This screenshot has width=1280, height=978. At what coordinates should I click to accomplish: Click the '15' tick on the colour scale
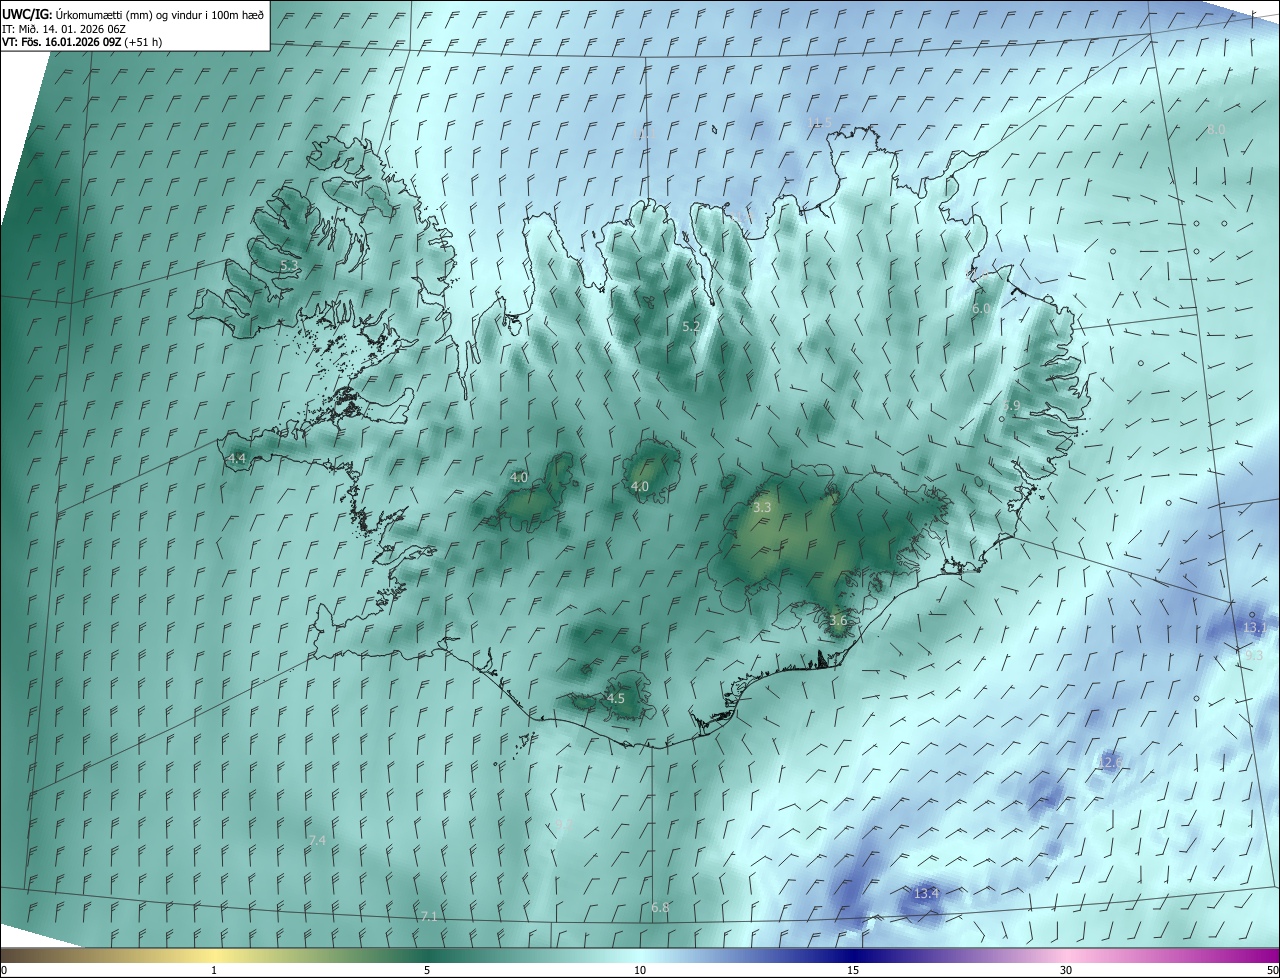[853, 970]
